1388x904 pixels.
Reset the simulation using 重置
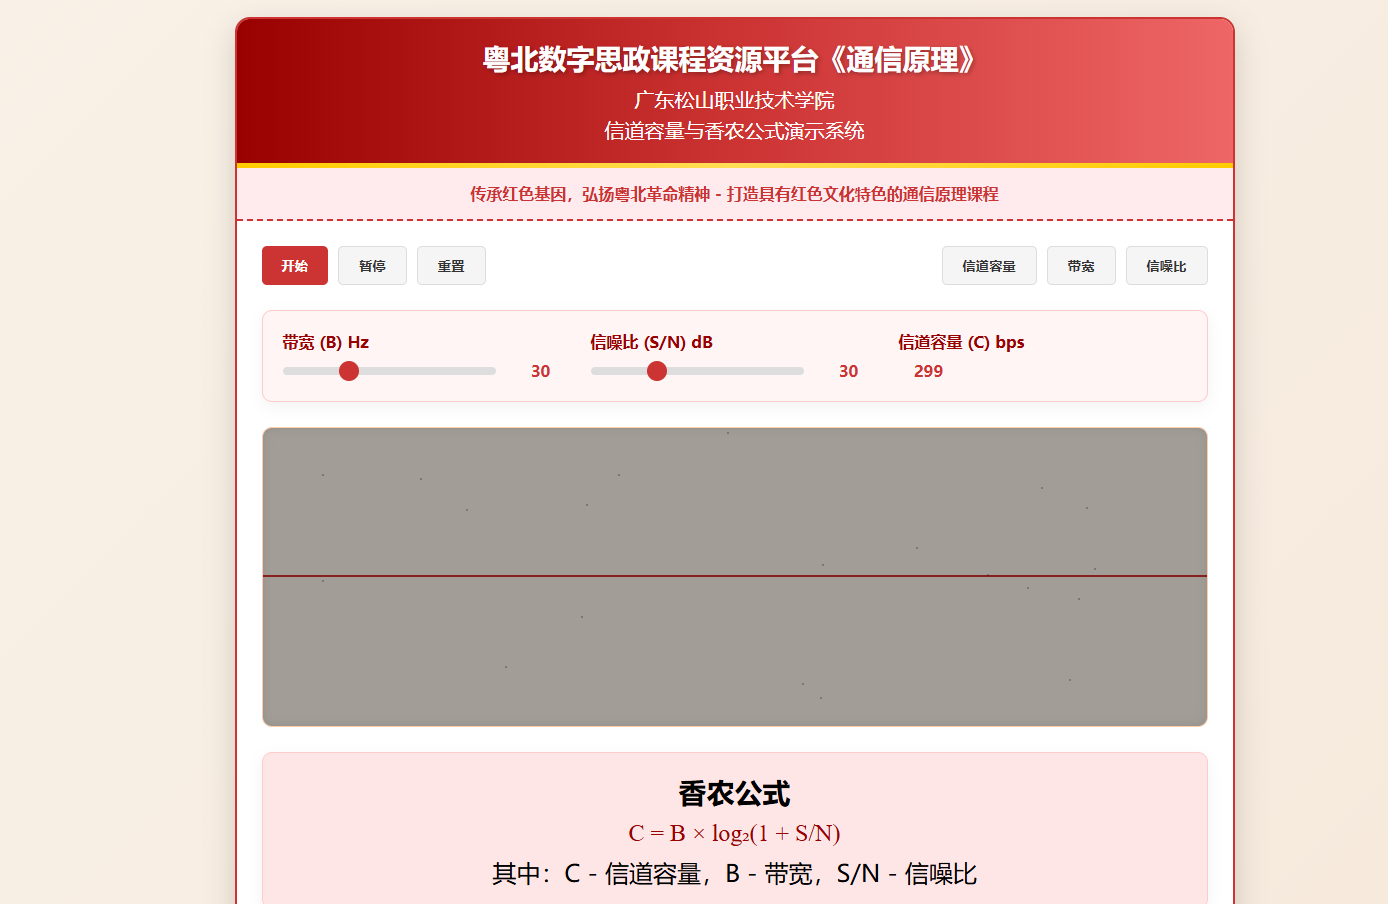(x=451, y=266)
